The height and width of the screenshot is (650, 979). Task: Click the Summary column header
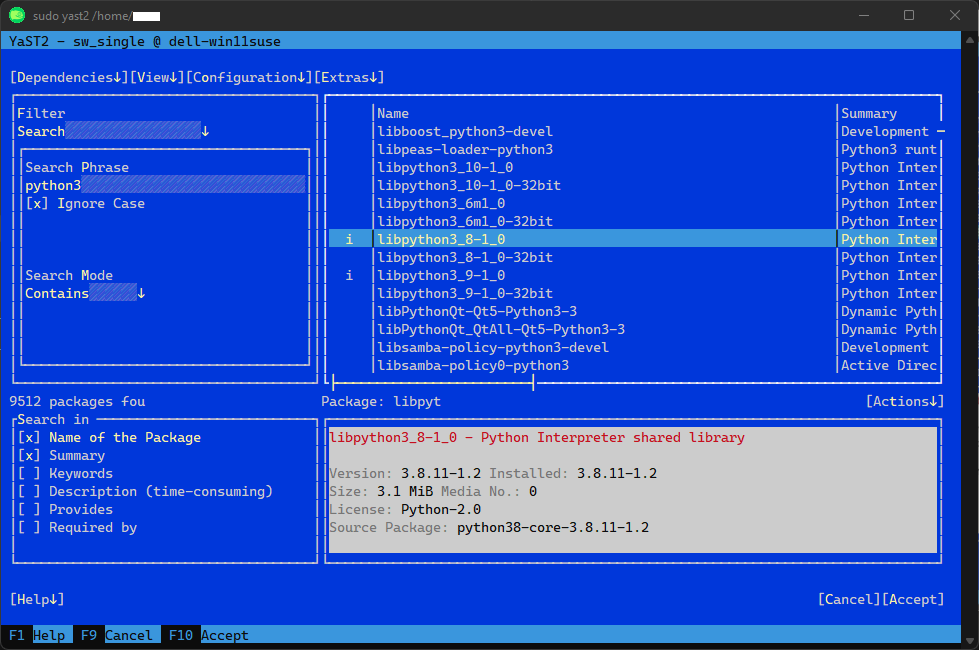click(869, 114)
